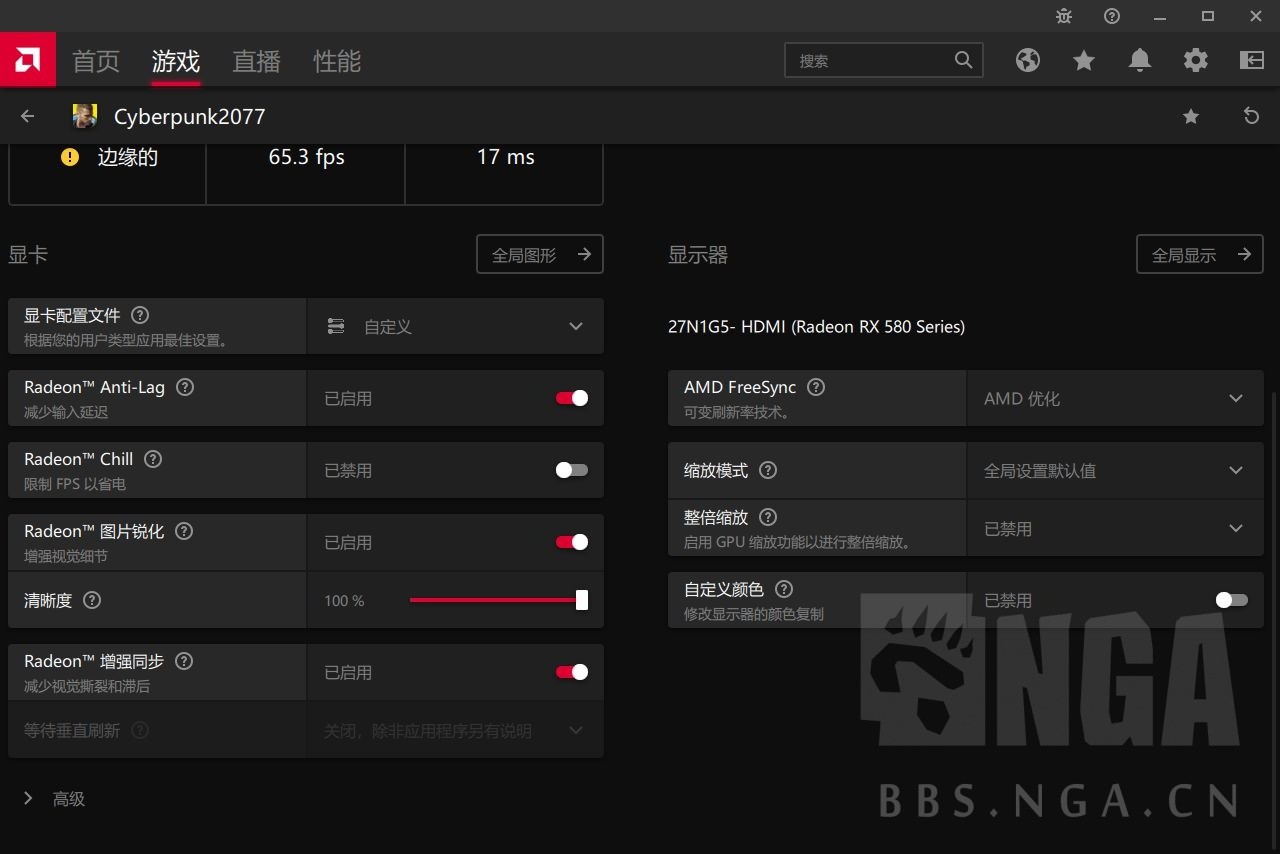Click the back arrow beside Cyberpunk2077

[28, 116]
